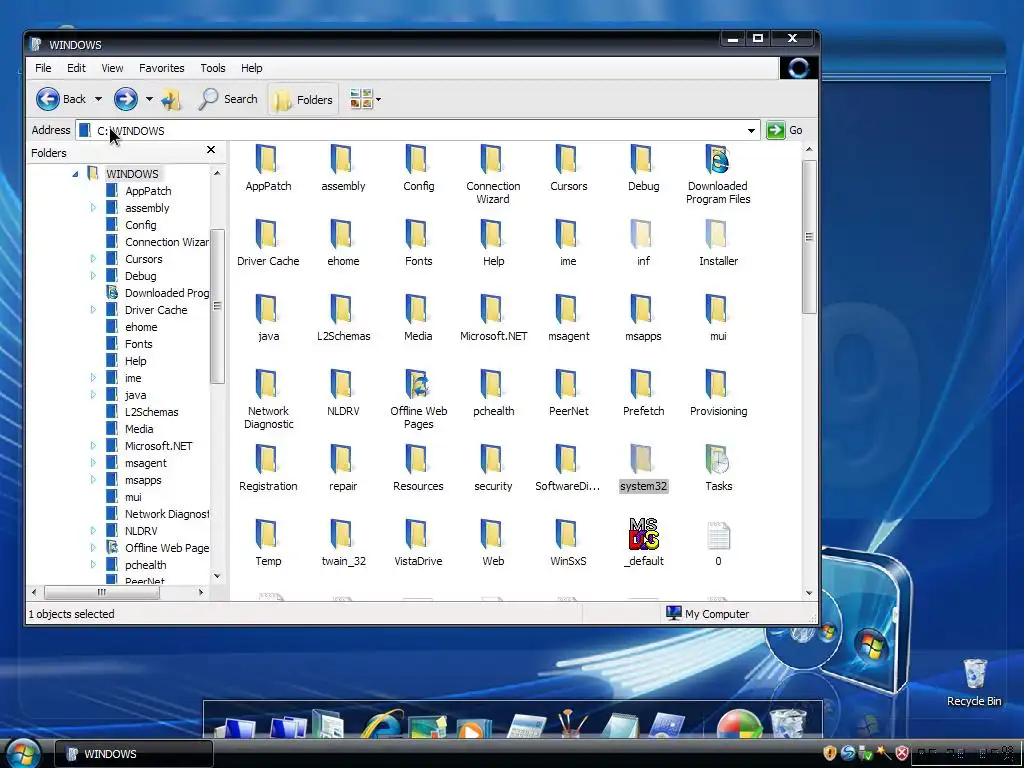Click the file list vertical scrollbar thumb
The width and height of the screenshot is (1024, 768).
(808, 236)
